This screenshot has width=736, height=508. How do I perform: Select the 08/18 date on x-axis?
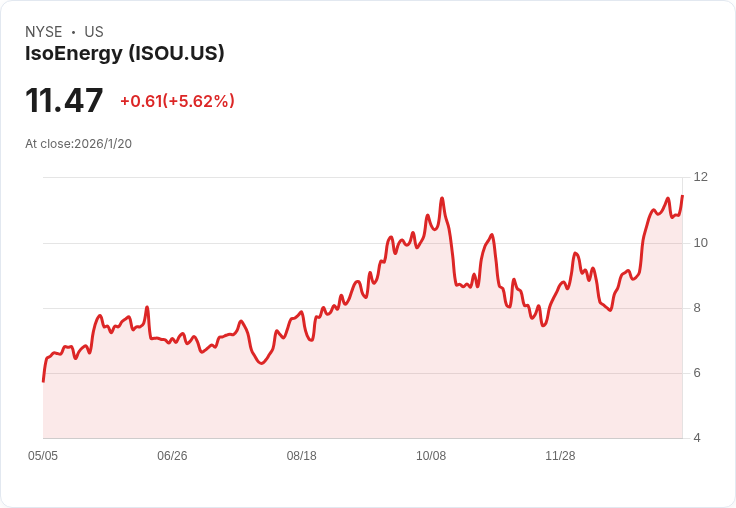pyautogui.click(x=301, y=456)
